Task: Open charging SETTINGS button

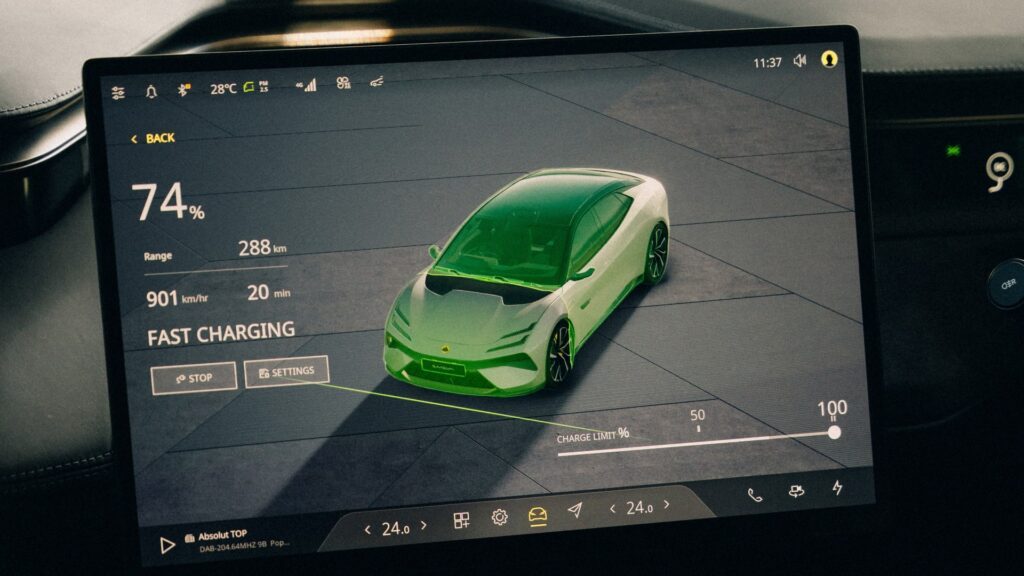Action: (x=288, y=371)
